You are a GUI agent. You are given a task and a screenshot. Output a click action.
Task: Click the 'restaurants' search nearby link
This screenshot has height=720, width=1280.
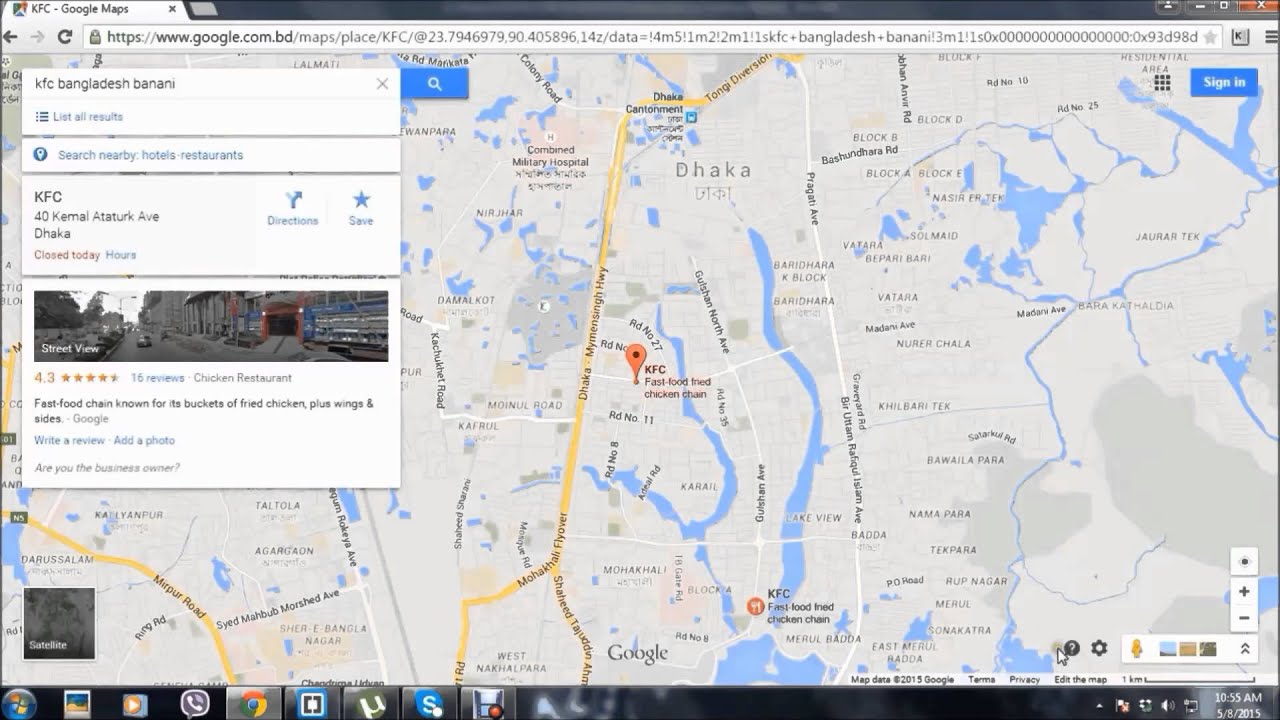tap(212, 155)
